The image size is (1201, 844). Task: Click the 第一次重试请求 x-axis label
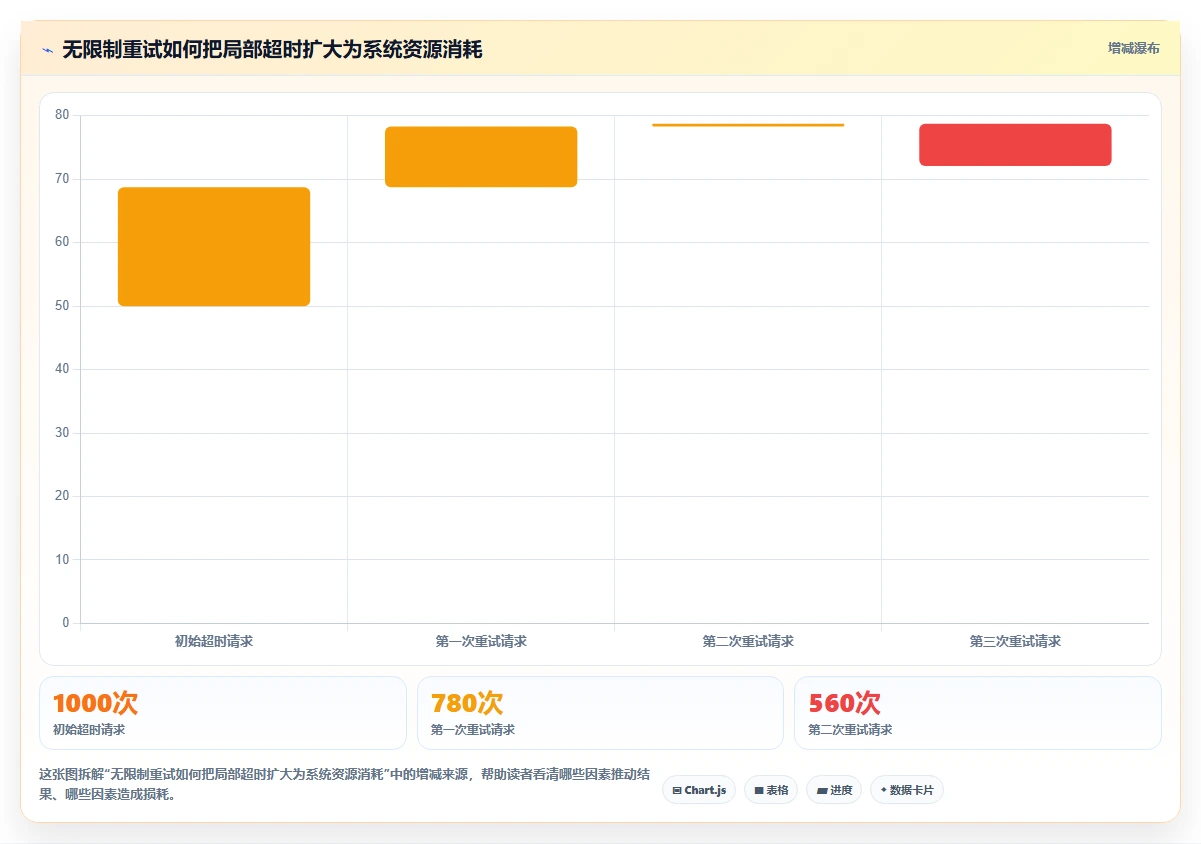[481, 642]
